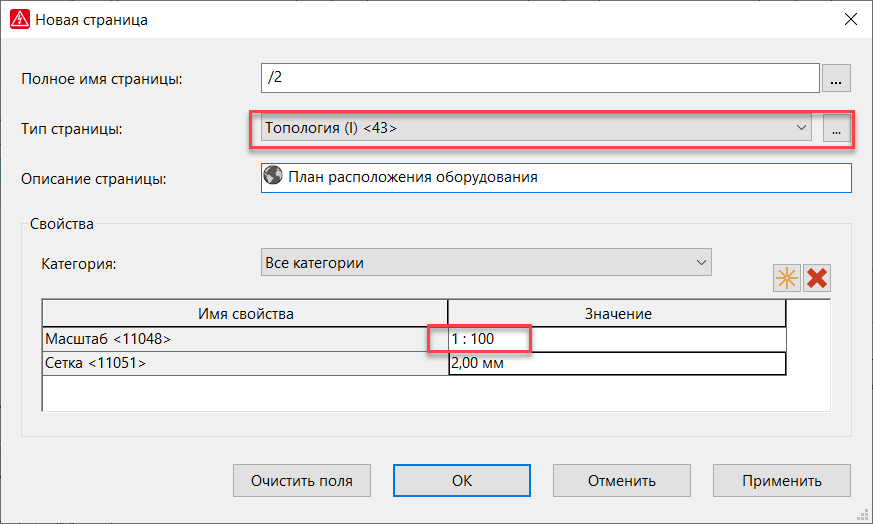Open the Тип страницы dropdown
The width and height of the screenshot is (873, 524).
tap(536, 128)
